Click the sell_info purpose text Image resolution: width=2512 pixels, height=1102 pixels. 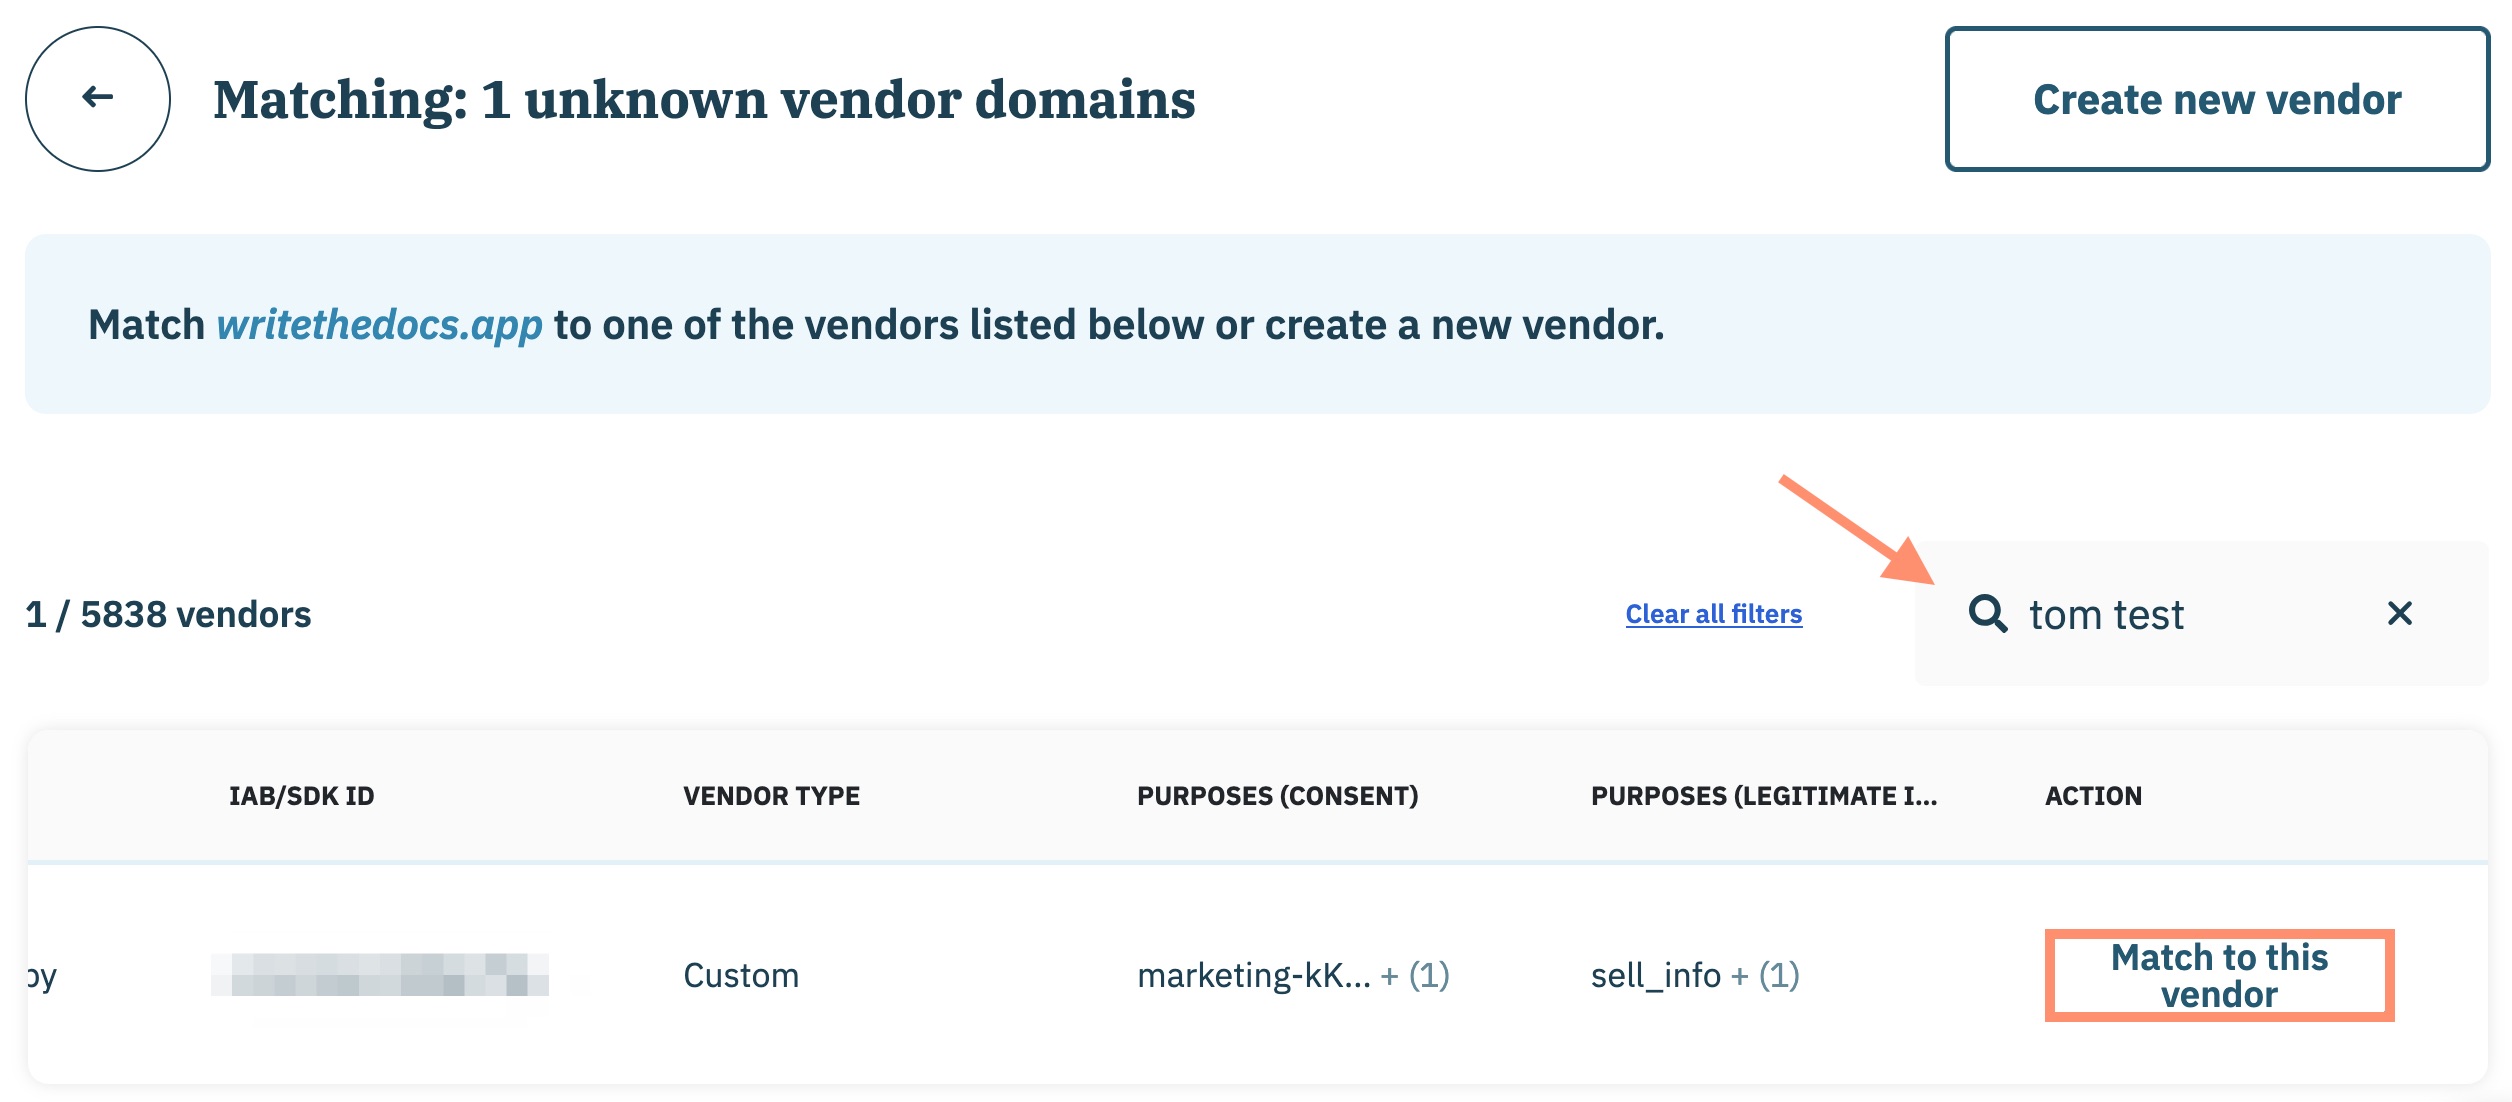pos(1655,975)
